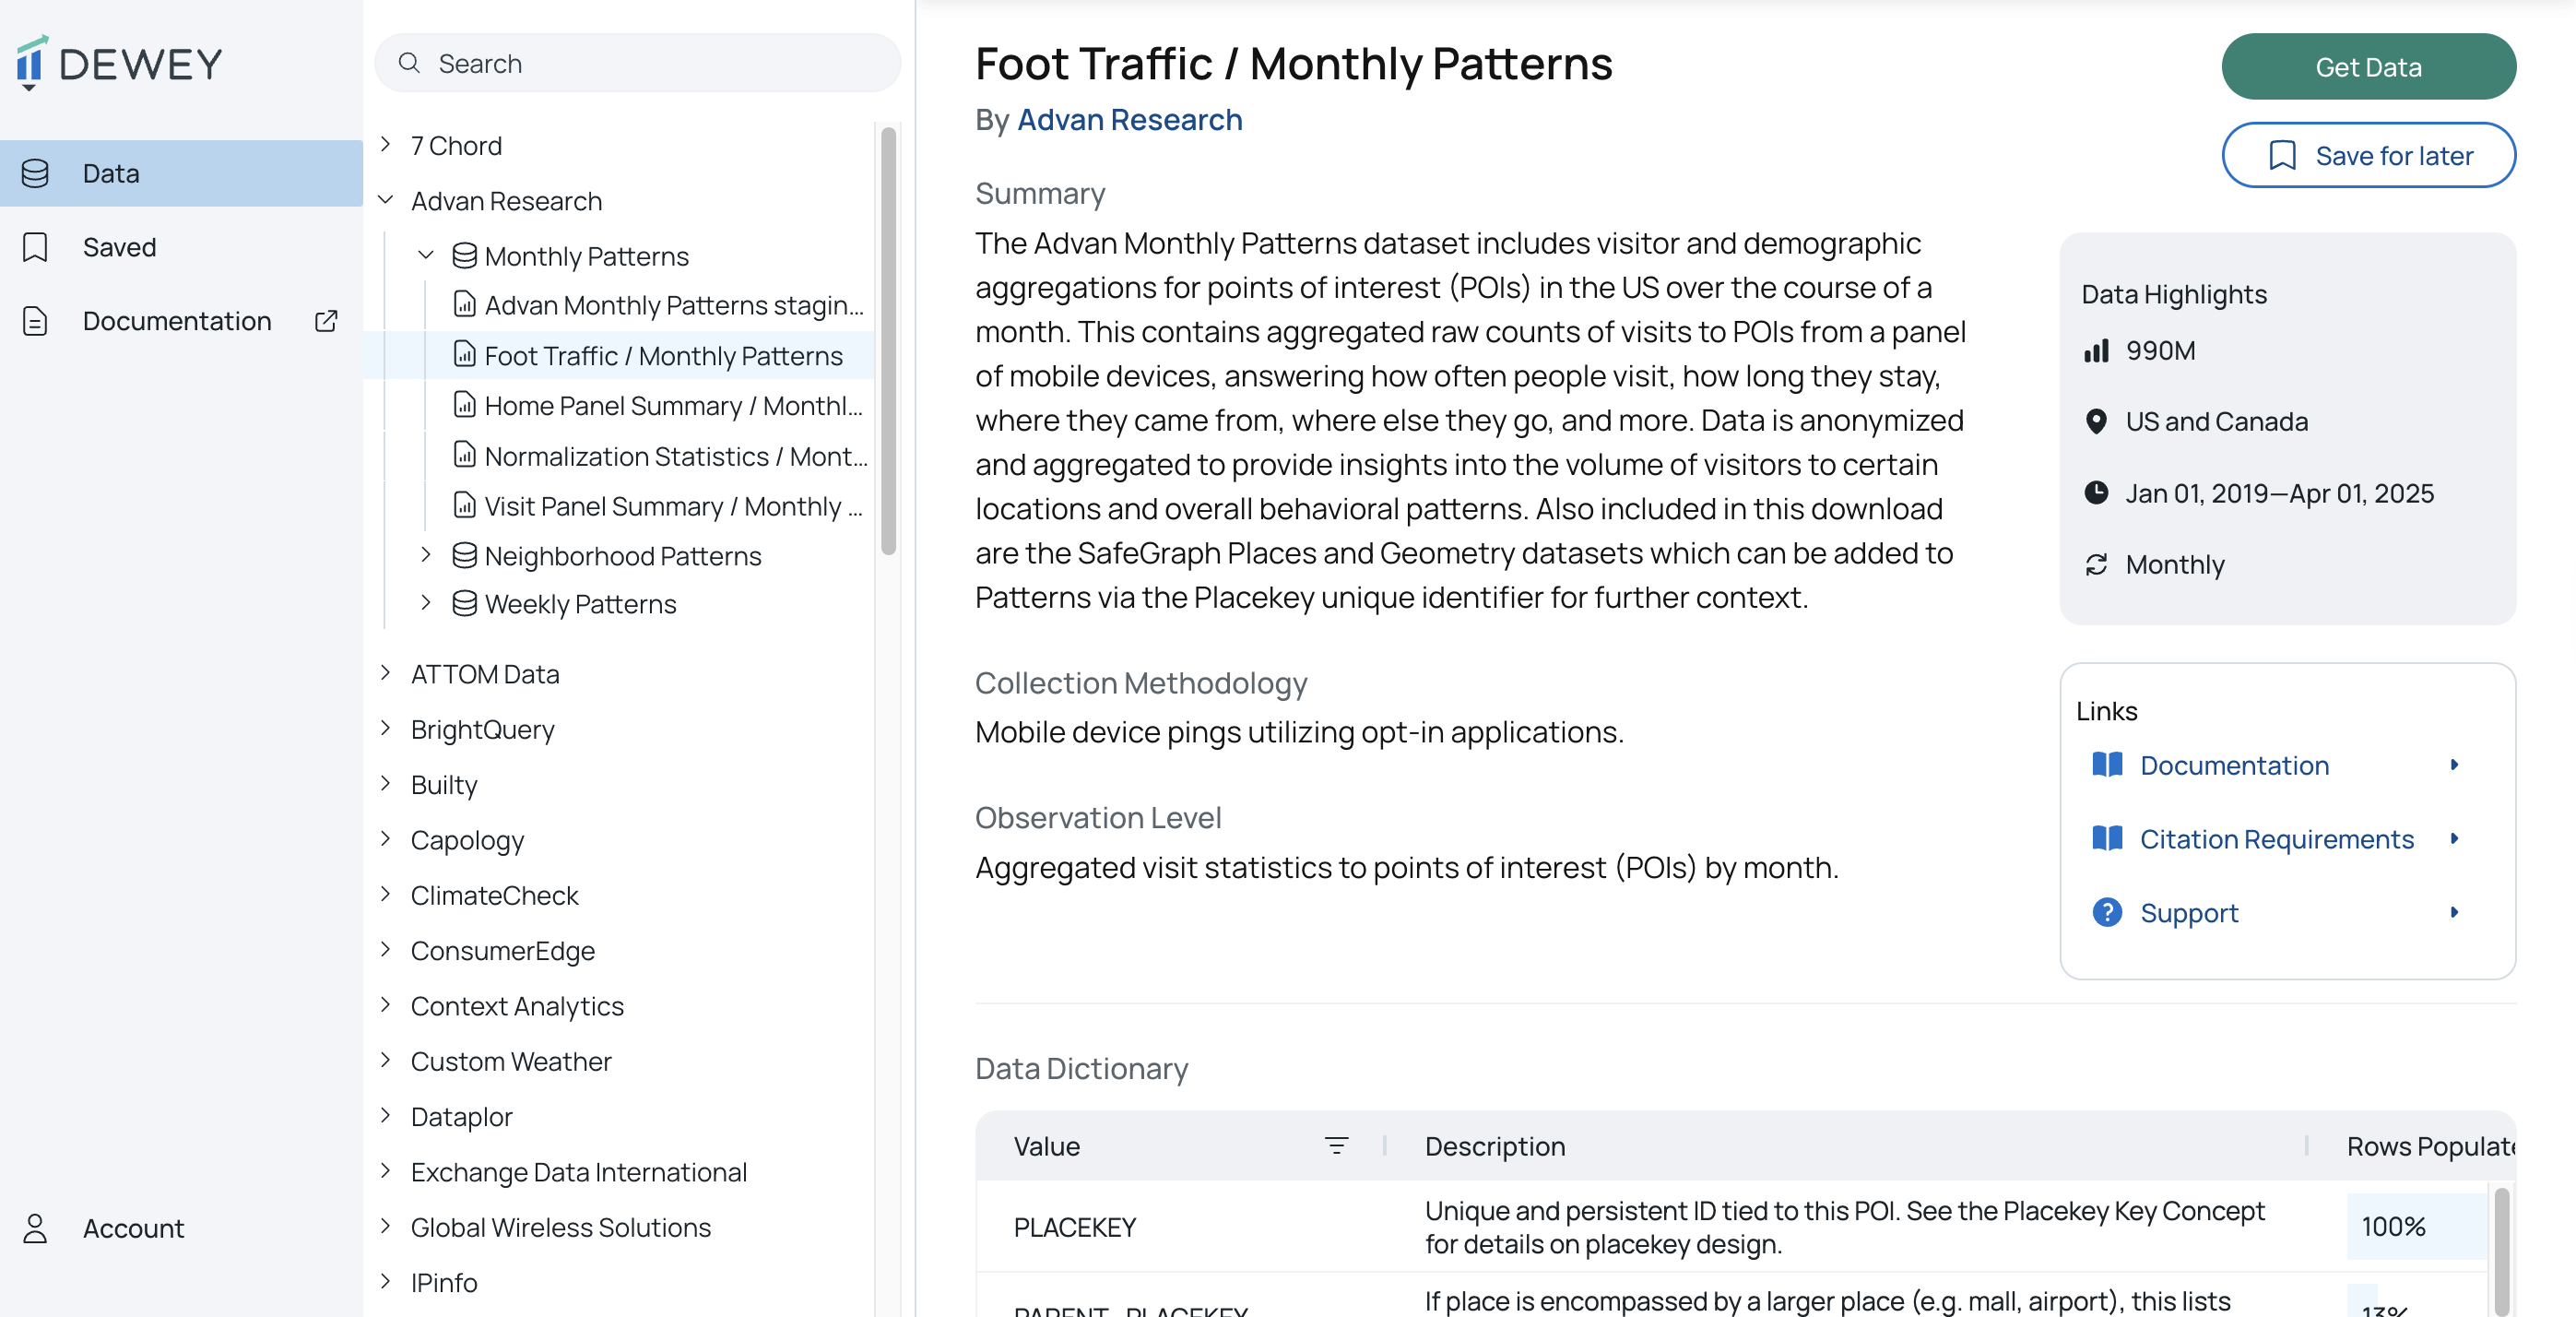Click the Neighborhood Patterns database icon

464,555
